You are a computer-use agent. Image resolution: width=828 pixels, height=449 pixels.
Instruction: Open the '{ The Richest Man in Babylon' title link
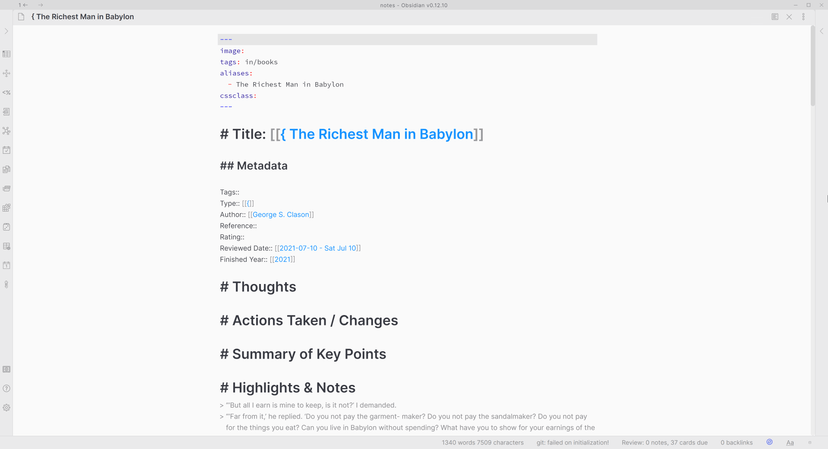pyautogui.click(x=377, y=134)
